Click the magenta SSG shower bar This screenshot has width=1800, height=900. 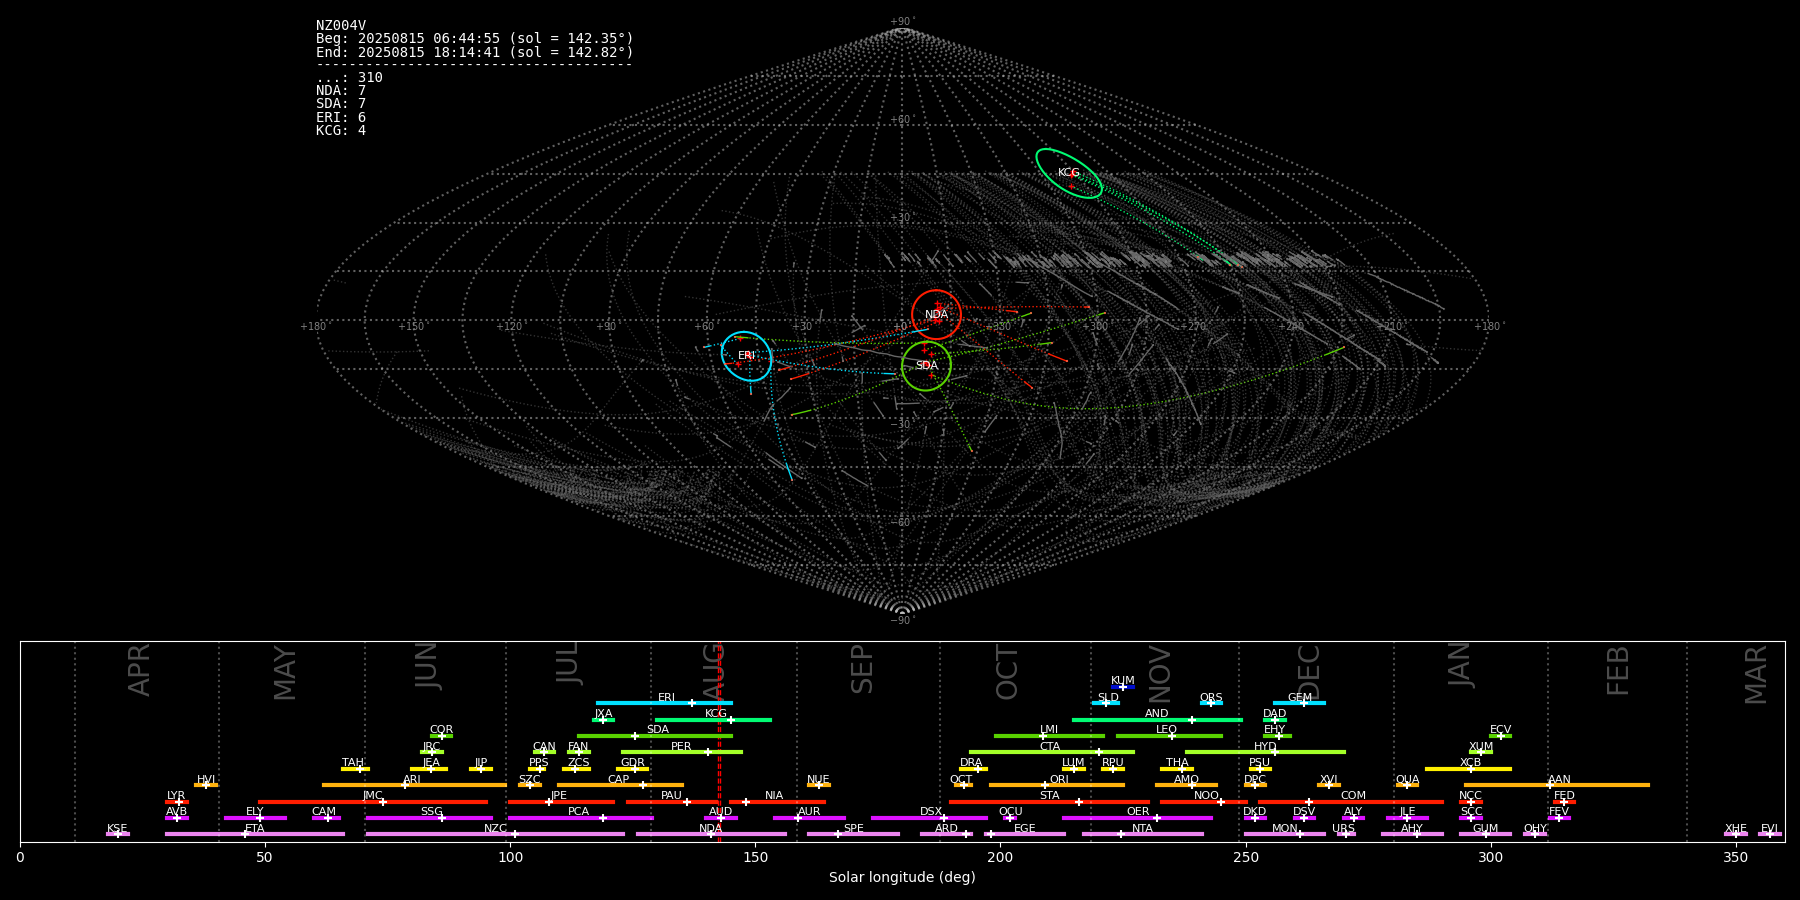(428, 818)
